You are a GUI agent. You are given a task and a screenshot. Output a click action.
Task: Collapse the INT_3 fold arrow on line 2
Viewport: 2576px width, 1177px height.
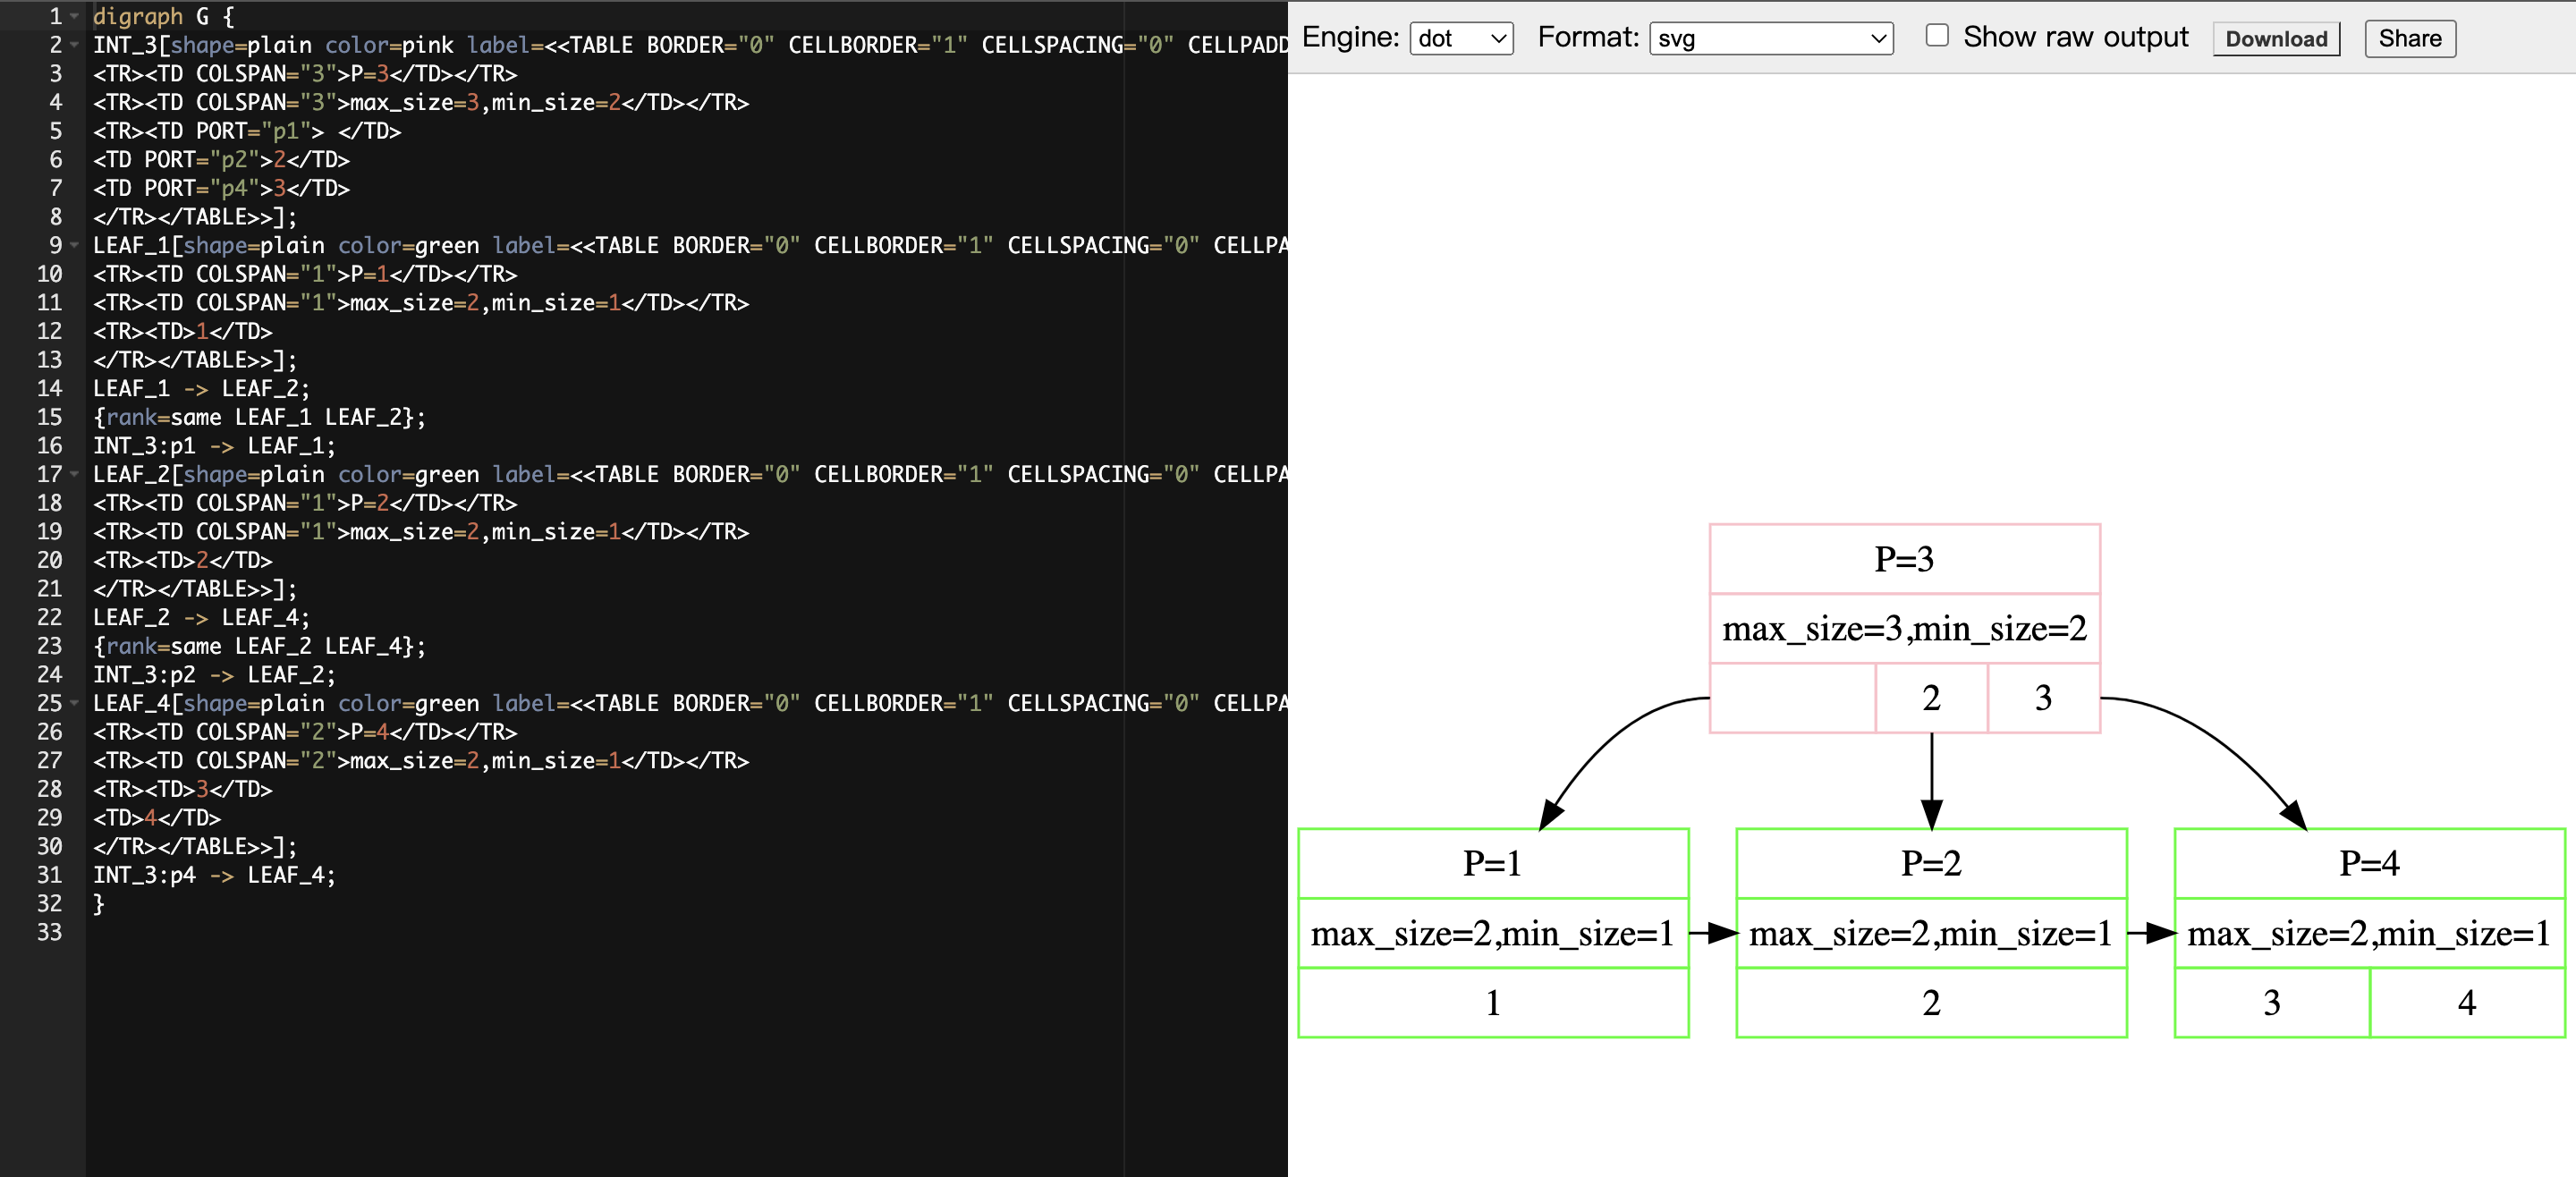pos(74,45)
